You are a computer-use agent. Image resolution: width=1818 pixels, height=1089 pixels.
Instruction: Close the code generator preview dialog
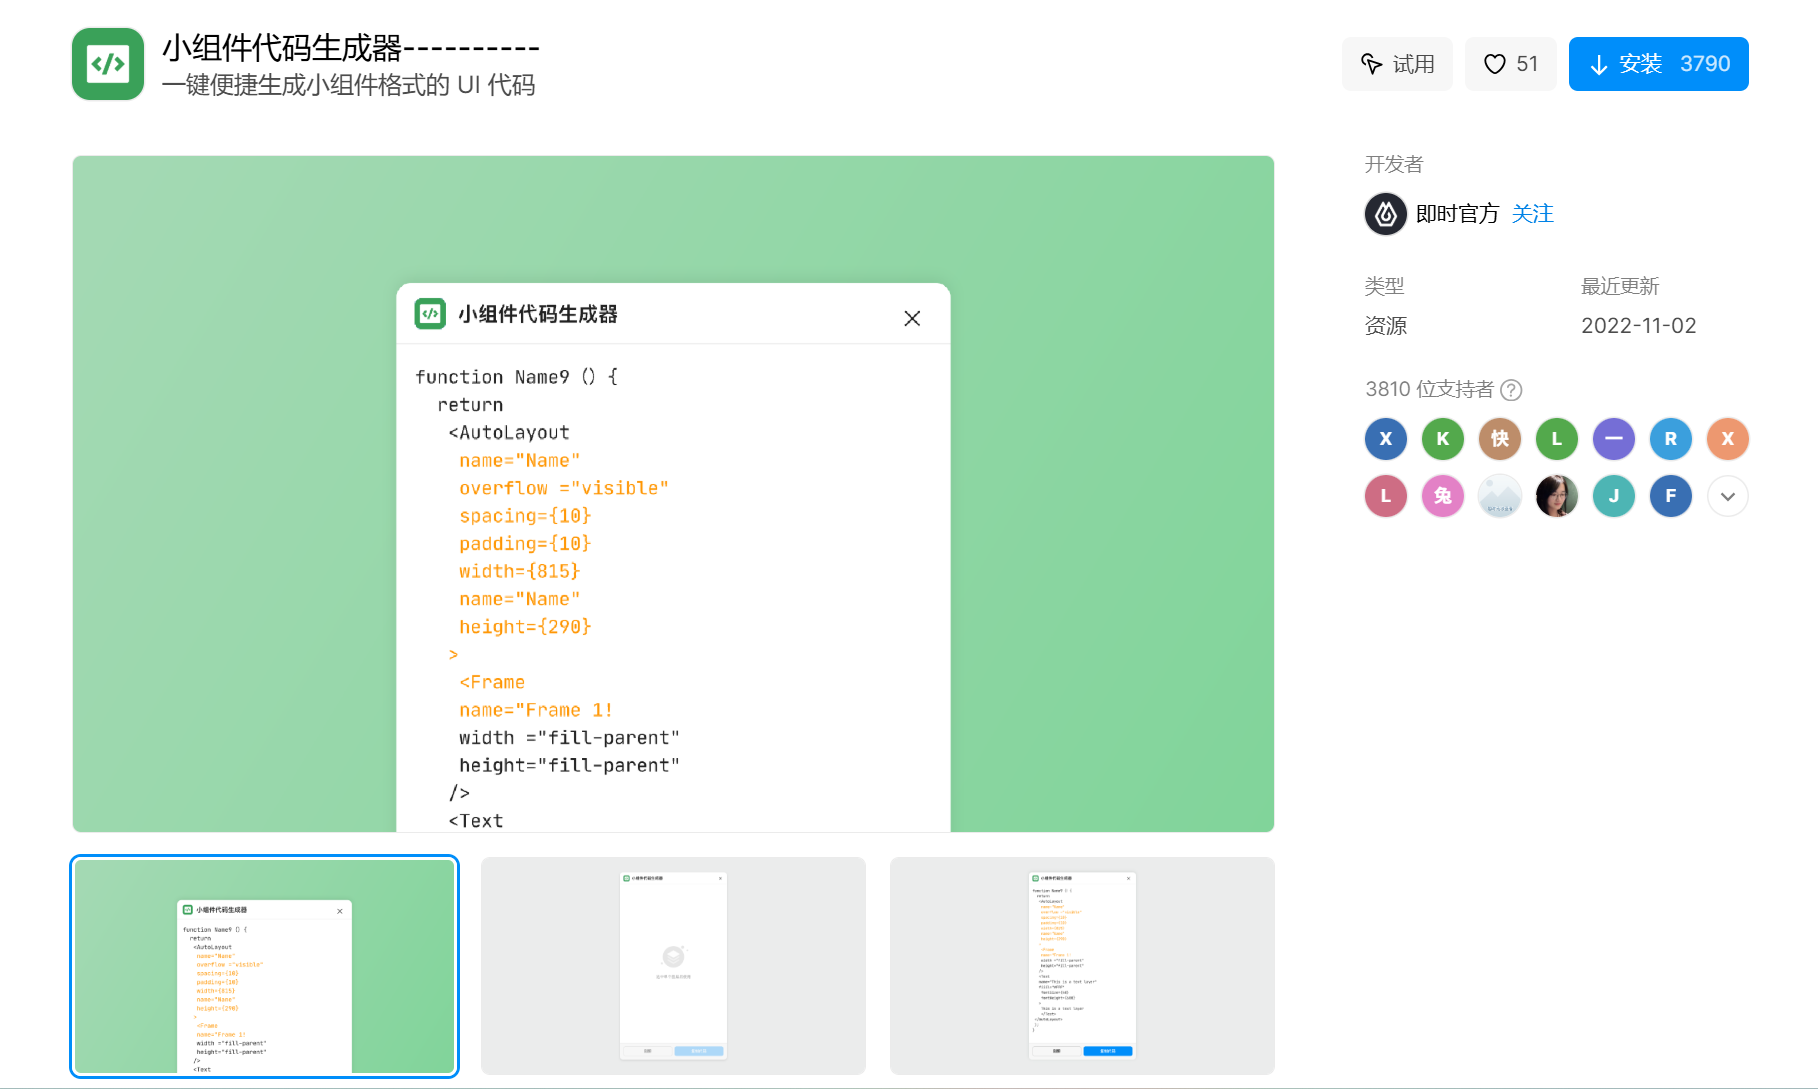coord(912,318)
